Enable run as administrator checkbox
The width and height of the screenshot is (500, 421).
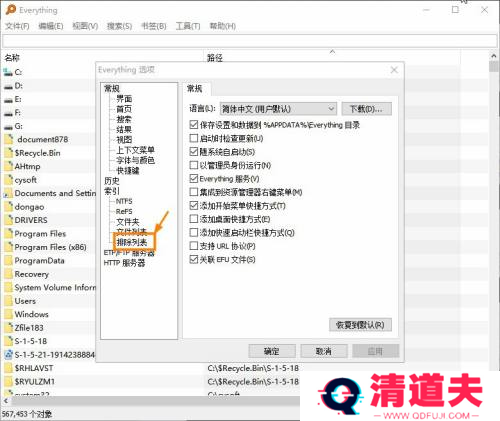click(x=194, y=165)
